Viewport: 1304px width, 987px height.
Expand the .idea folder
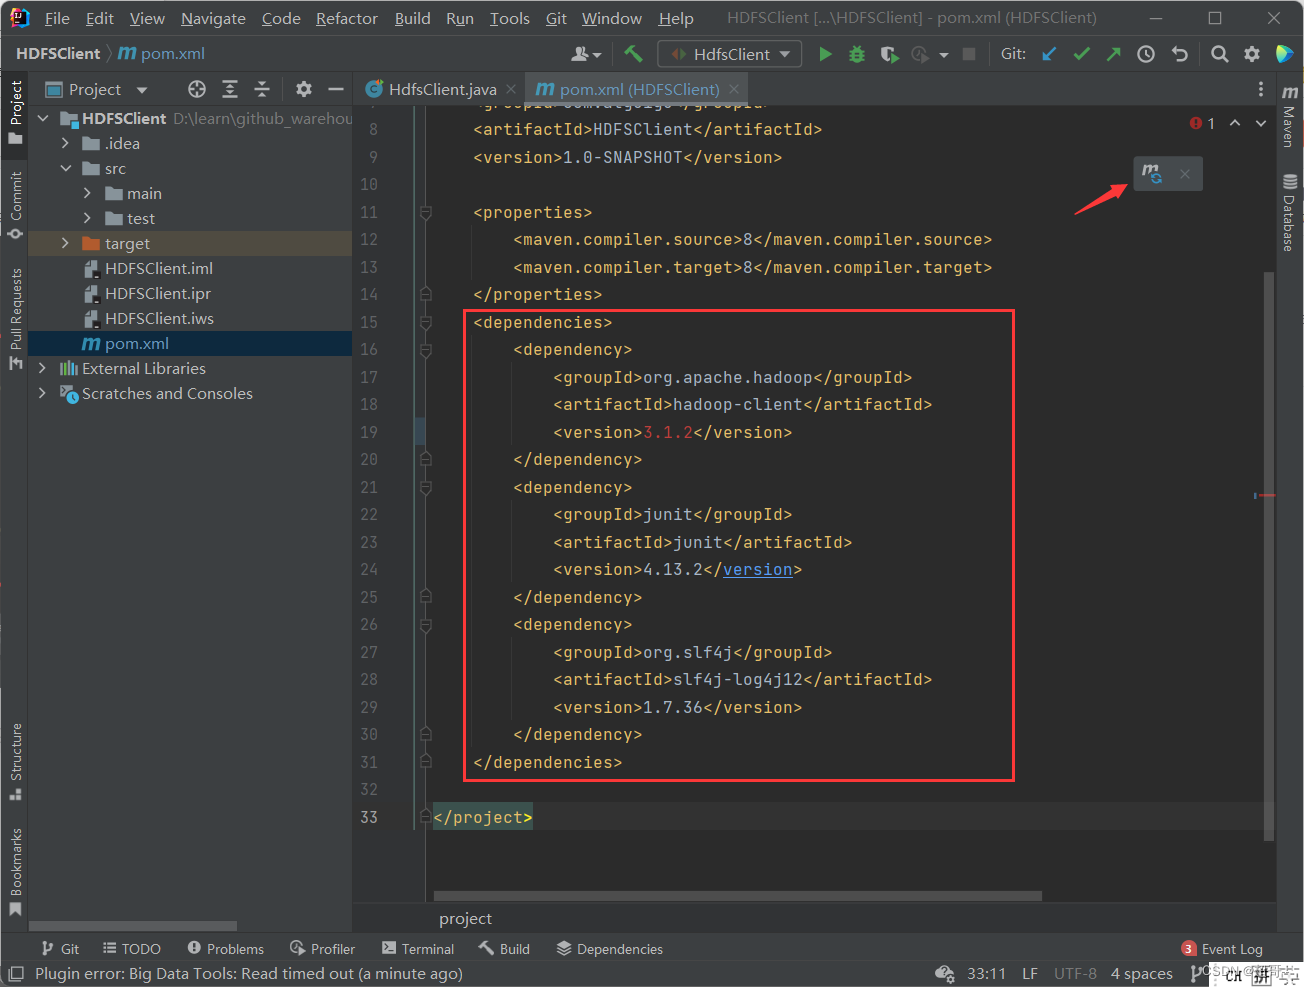point(65,143)
